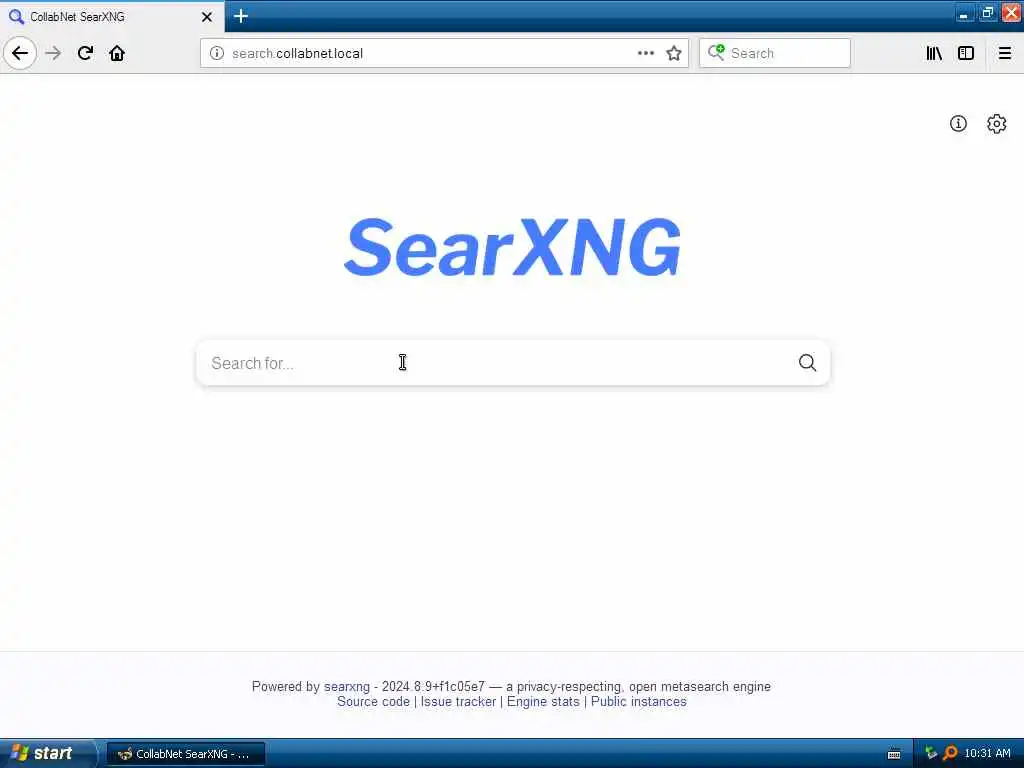1024x768 pixels.
Task: Show the sidebar panel
Action: click(x=966, y=53)
